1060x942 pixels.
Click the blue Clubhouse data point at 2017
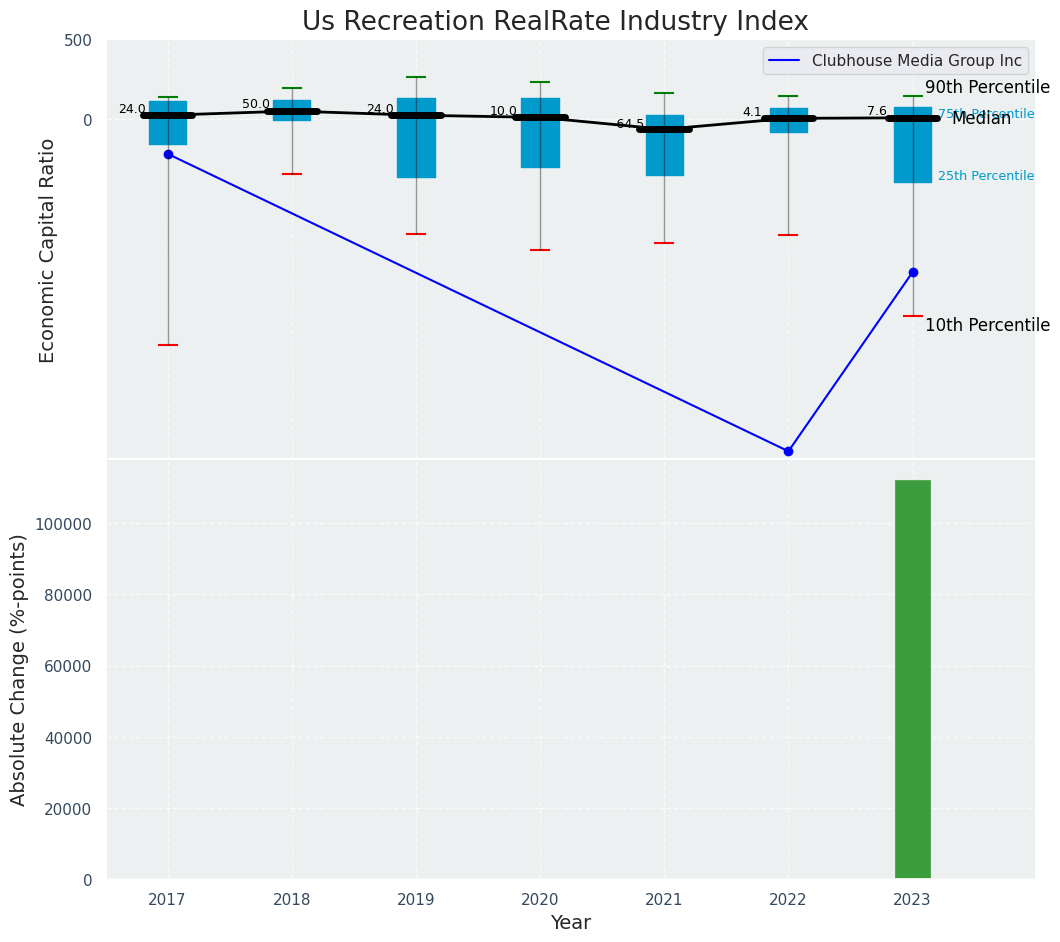[x=168, y=155]
